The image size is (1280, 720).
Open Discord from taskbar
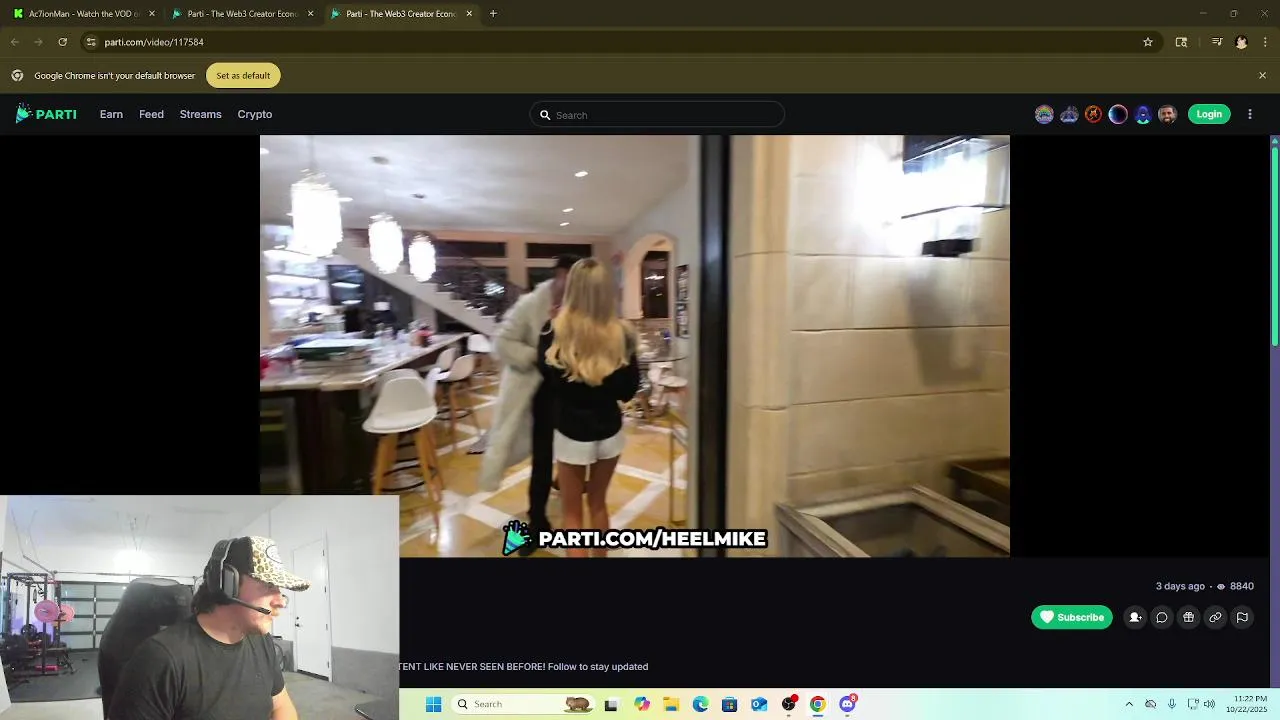(x=848, y=704)
